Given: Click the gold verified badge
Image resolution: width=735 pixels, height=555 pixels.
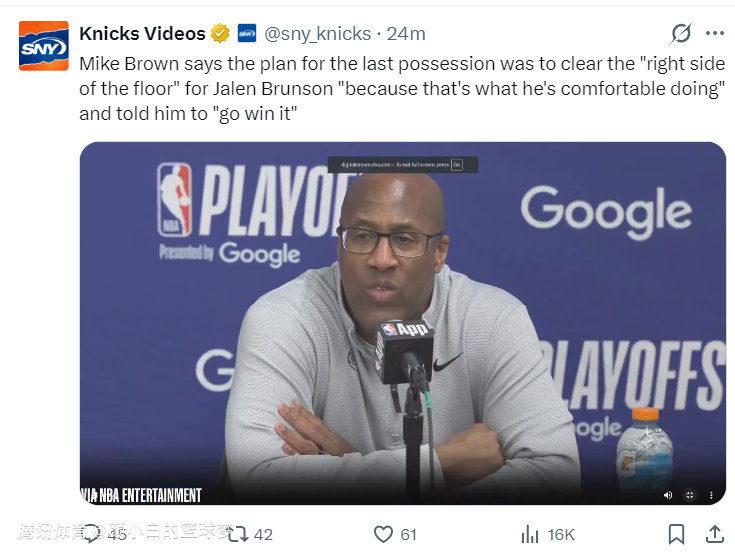Looking at the screenshot, I should 221,34.
